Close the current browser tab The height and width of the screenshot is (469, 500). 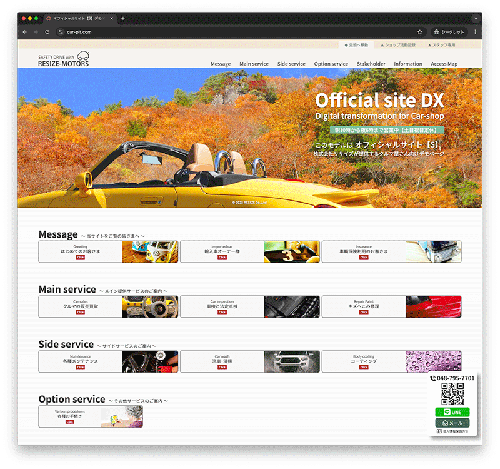pos(112,19)
